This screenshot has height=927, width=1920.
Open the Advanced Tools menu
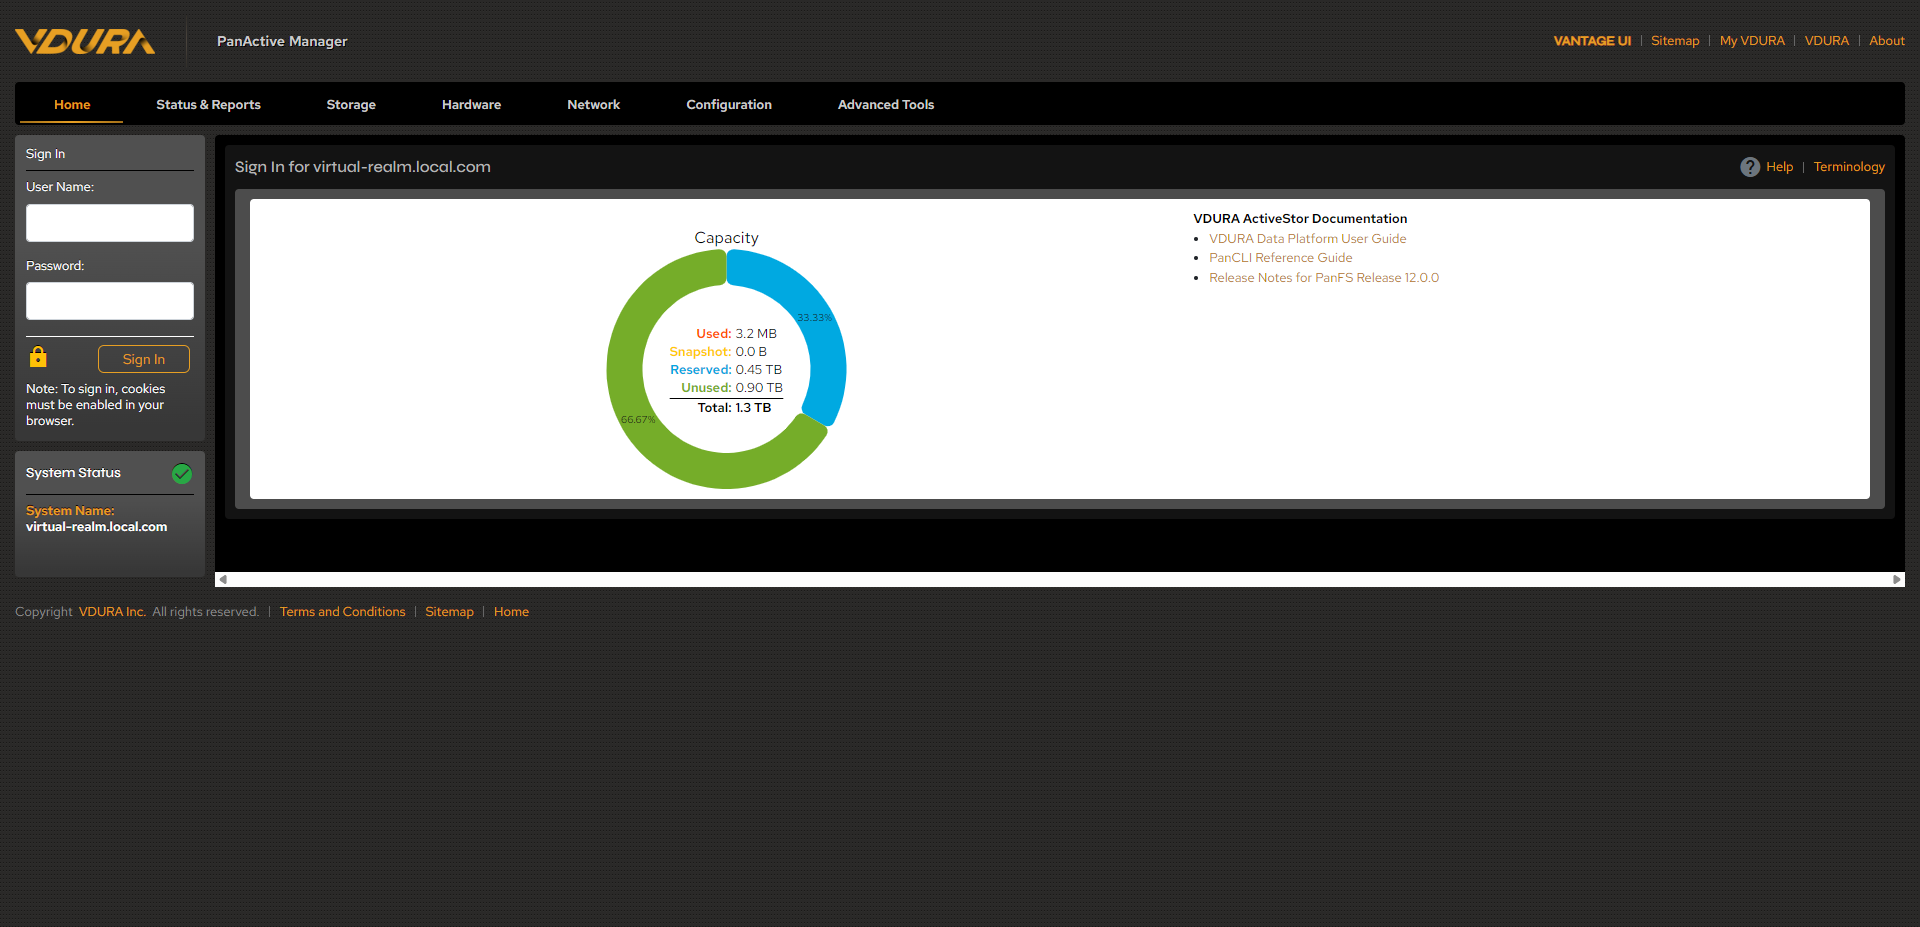coord(886,105)
